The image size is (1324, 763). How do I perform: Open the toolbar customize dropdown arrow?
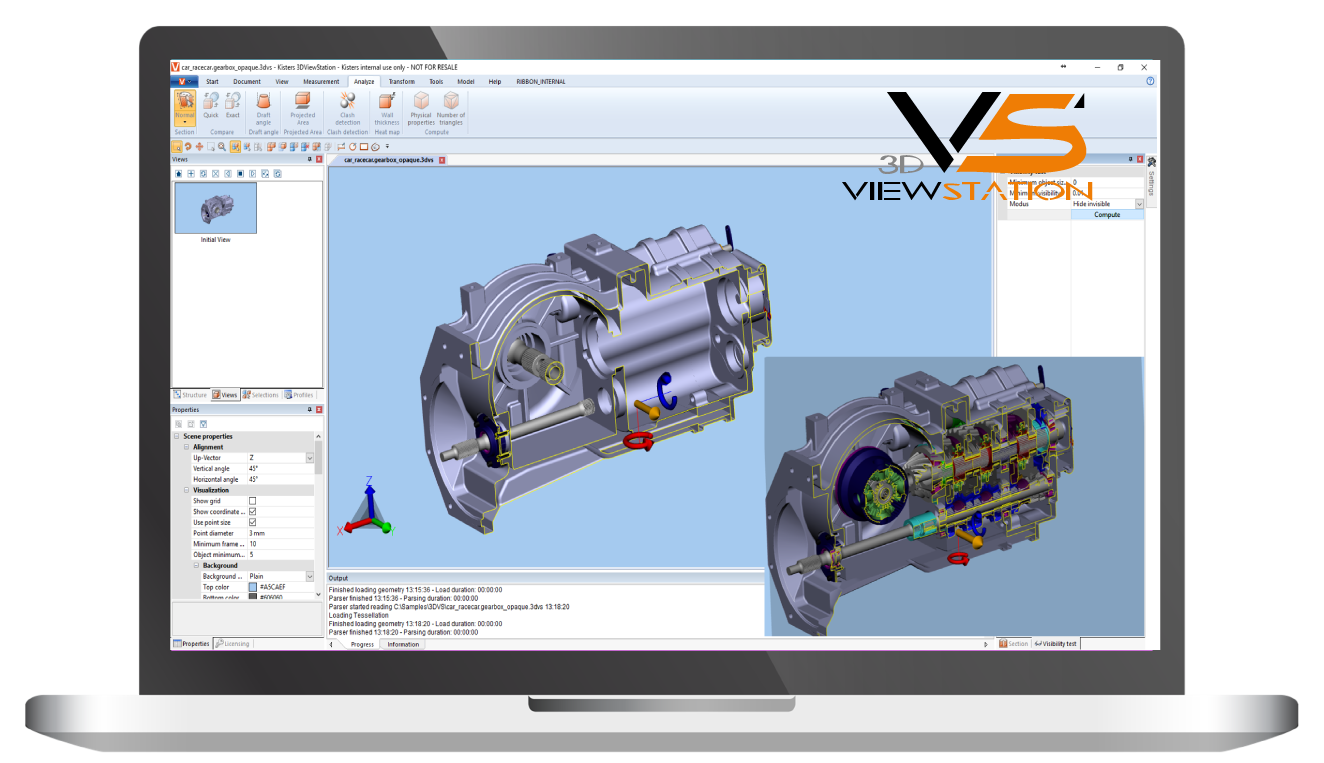387,147
